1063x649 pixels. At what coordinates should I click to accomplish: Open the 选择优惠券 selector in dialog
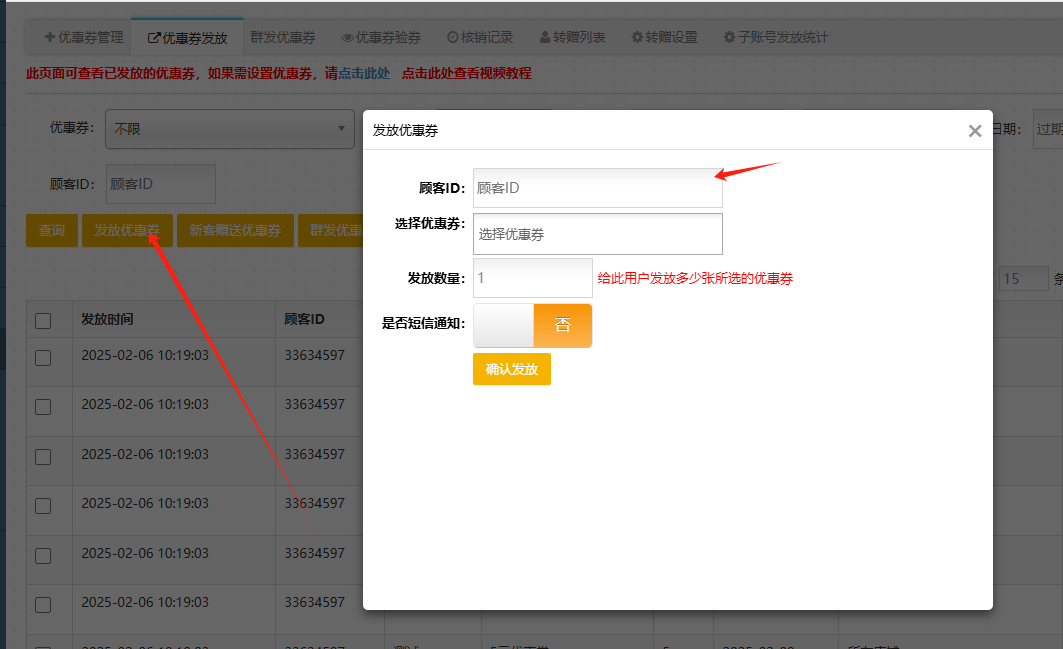coord(597,234)
